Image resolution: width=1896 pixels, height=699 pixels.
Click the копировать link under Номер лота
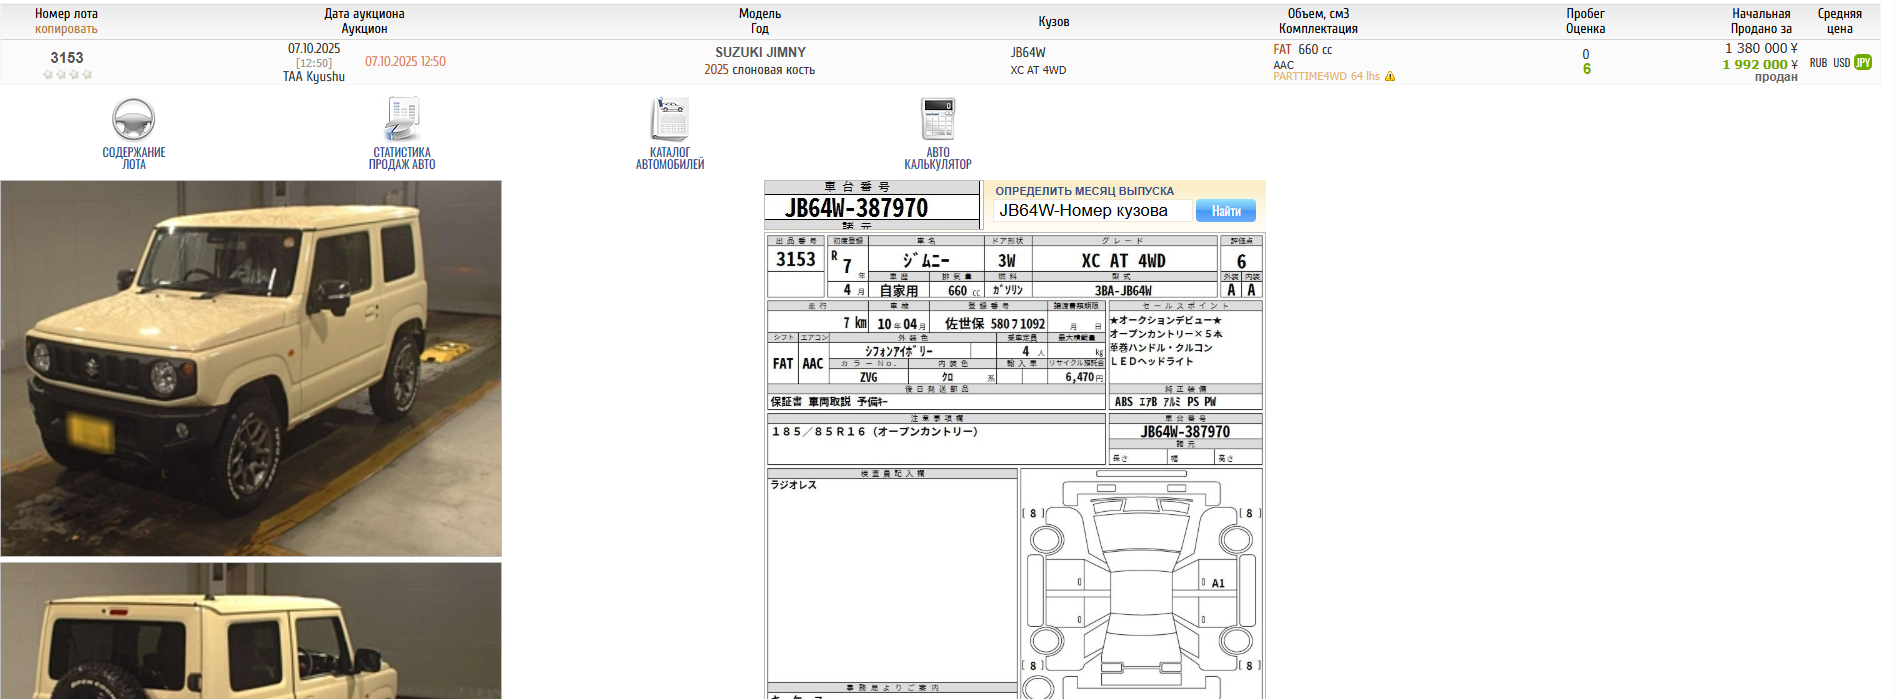66,29
